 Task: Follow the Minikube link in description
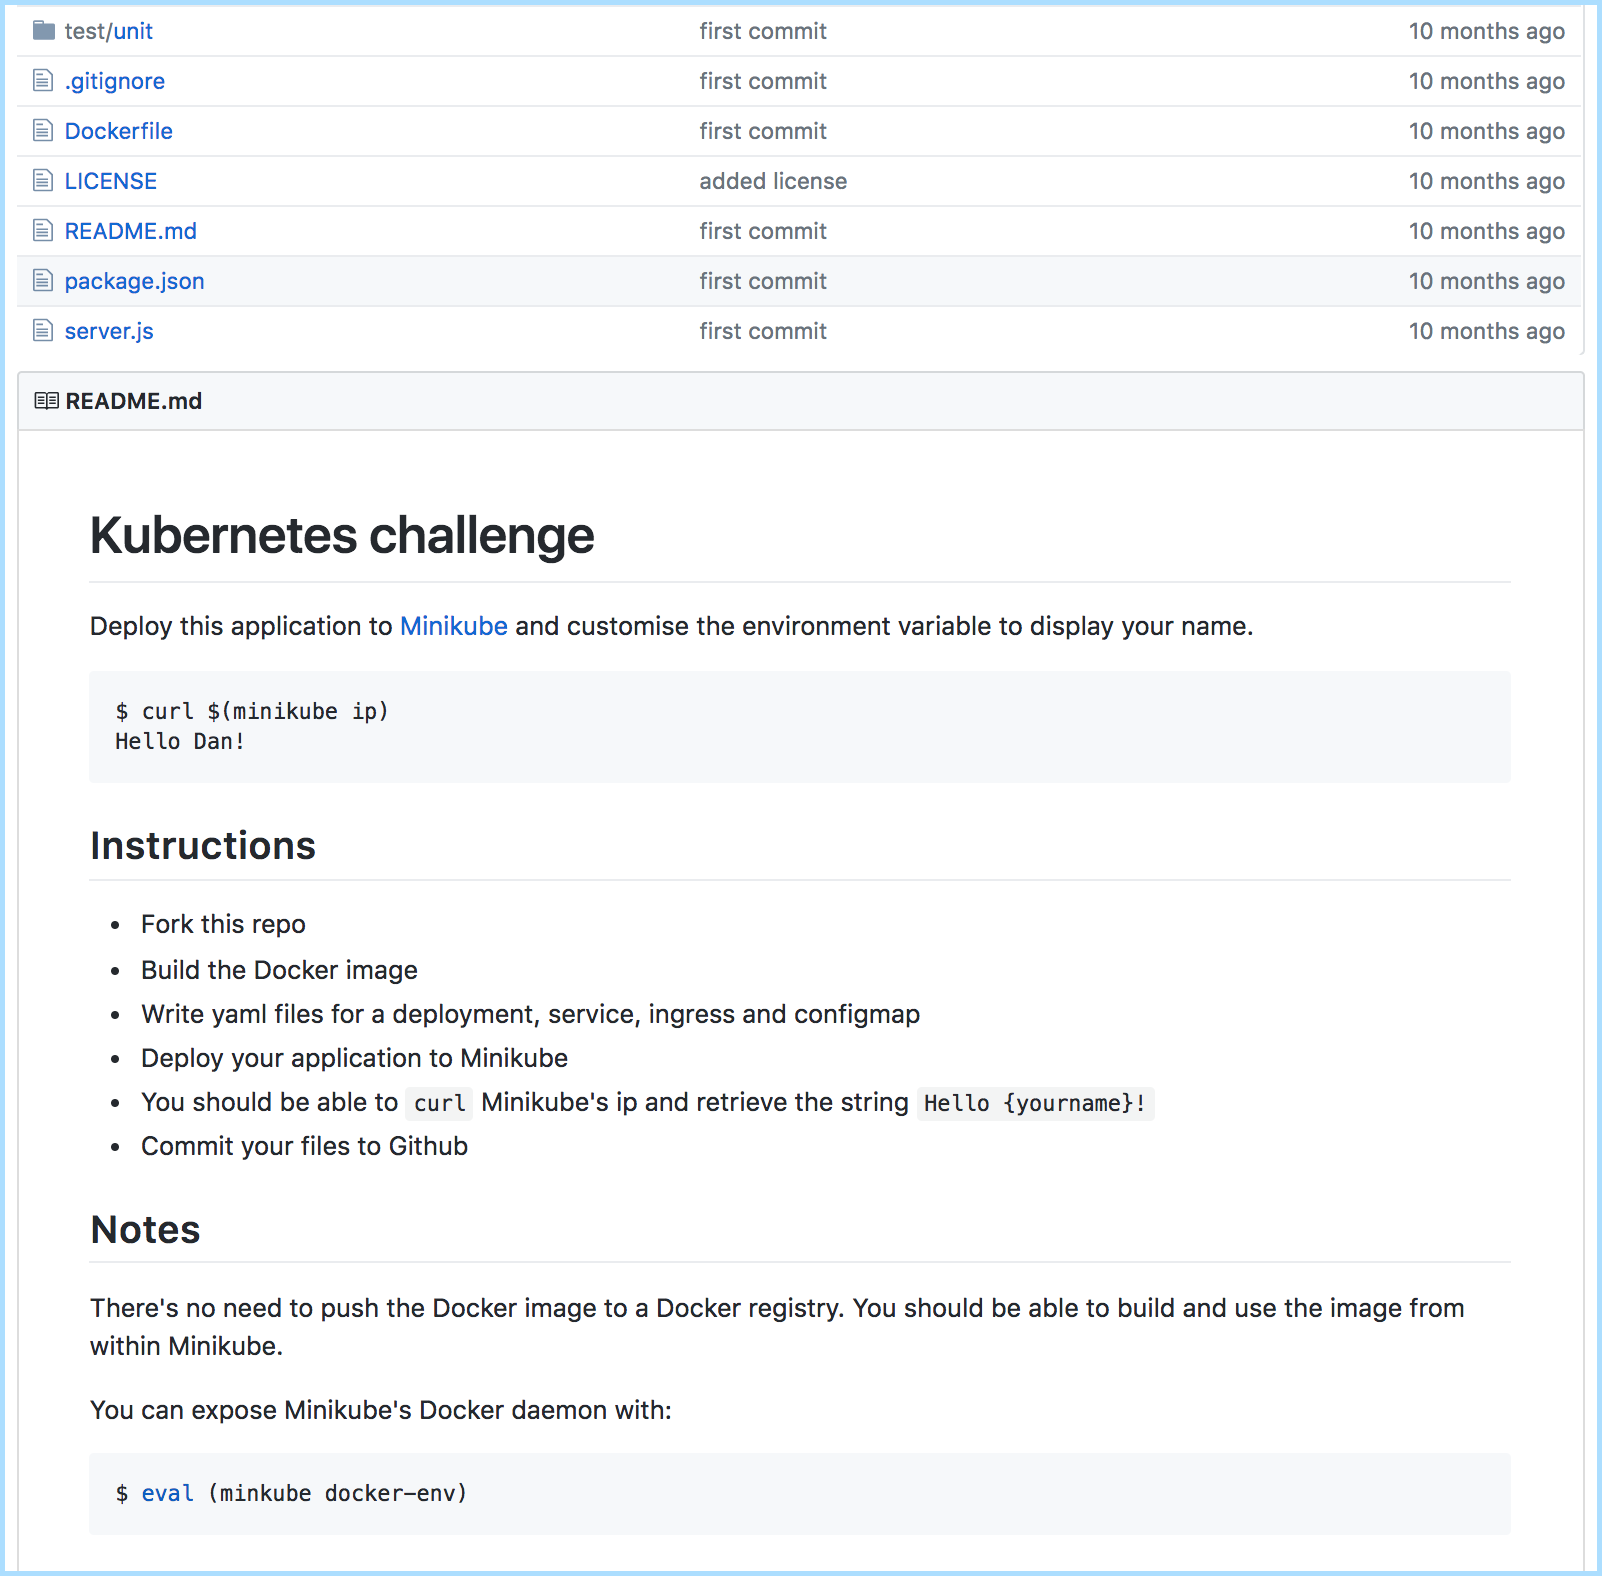pyautogui.click(x=454, y=626)
